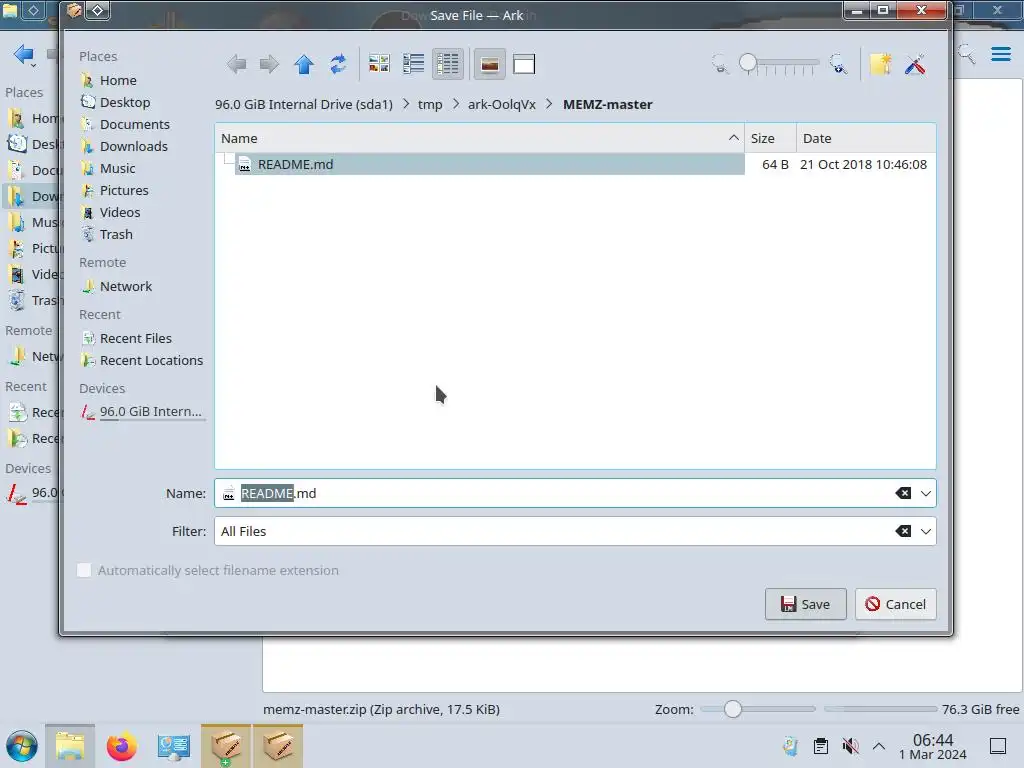Zoom out icon next to size slider
This screenshot has height=768, width=1024.
pyautogui.click(x=720, y=64)
